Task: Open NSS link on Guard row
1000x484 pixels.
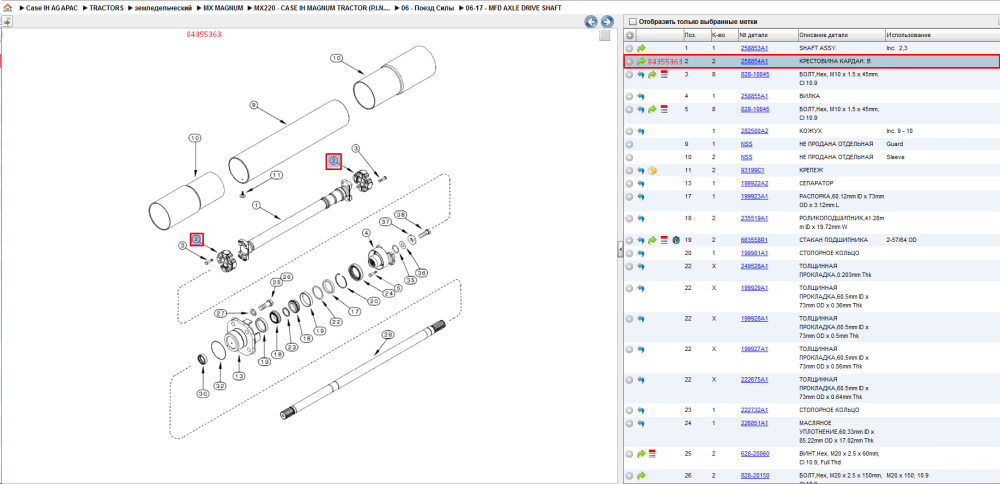Action: click(746, 144)
